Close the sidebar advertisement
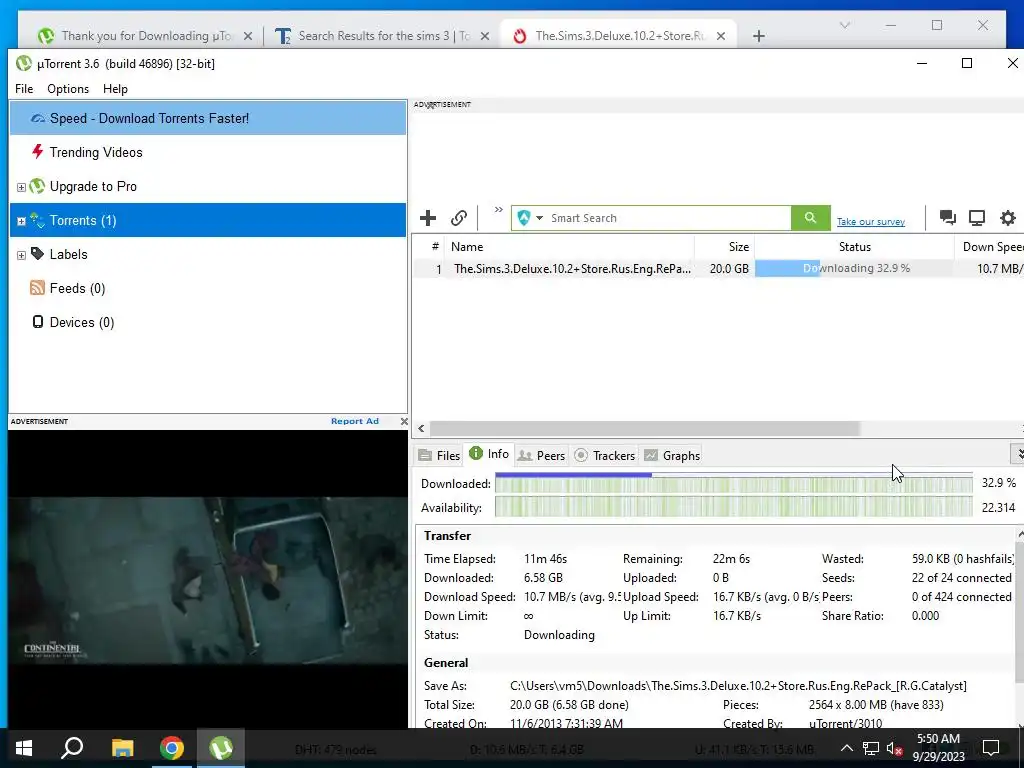 (x=404, y=421)
